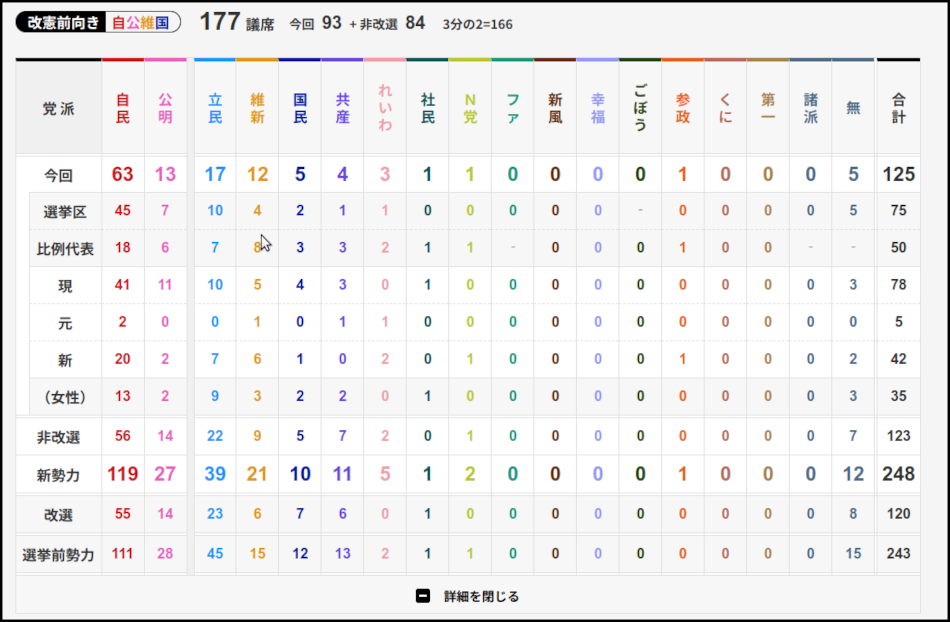Select the 国民 column header
This screenshot has width=950, height=622.
[300, 108]
